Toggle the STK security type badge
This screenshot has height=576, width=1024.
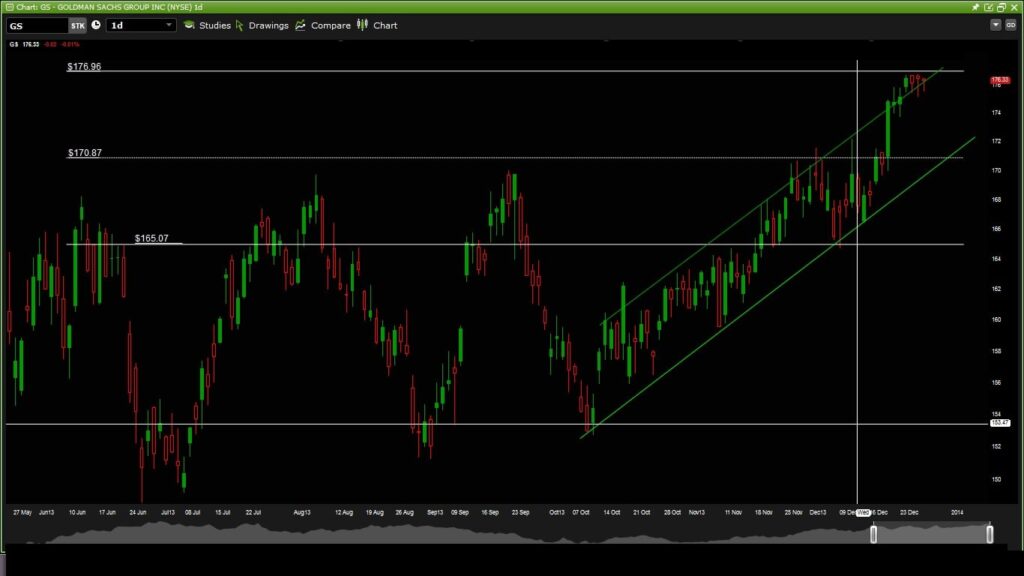(77, 25)
